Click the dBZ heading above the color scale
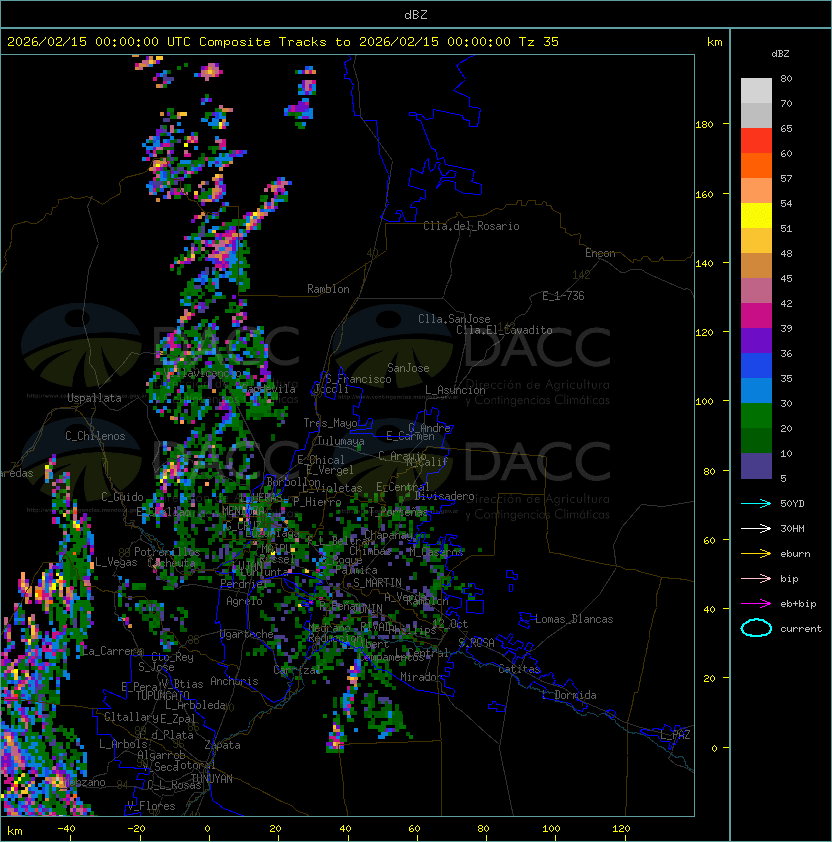 780,54
